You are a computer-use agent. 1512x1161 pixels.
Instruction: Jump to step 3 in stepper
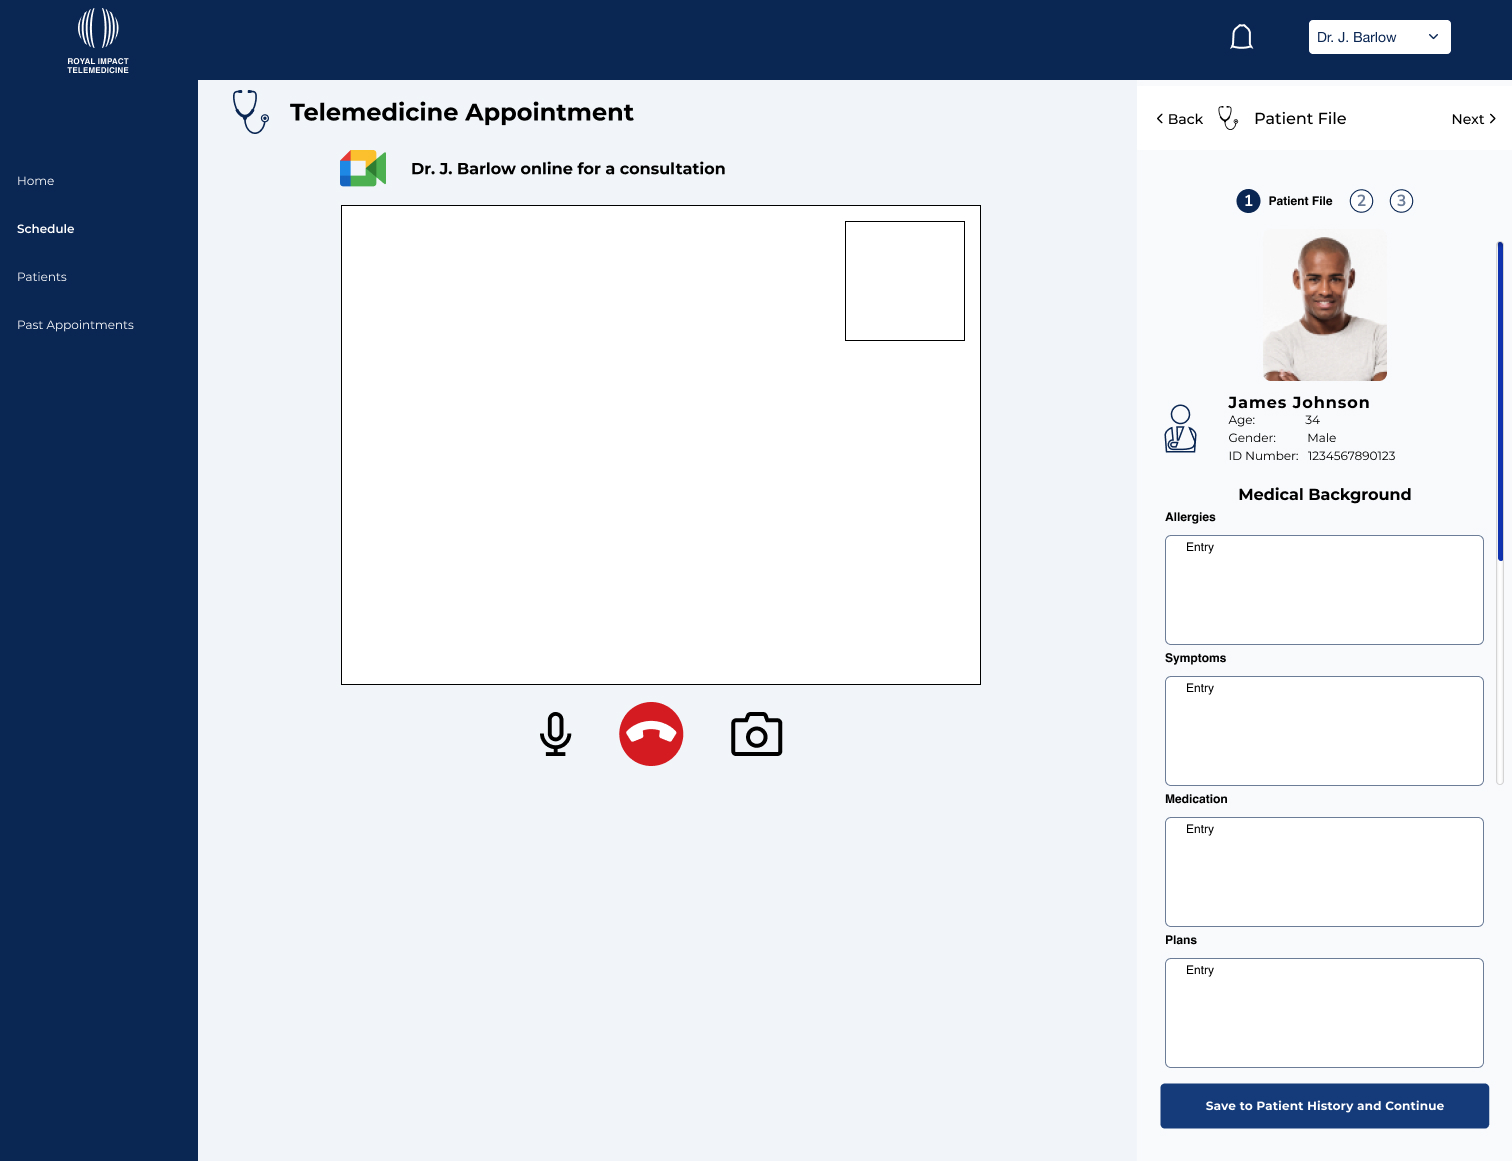point(1401,201)
